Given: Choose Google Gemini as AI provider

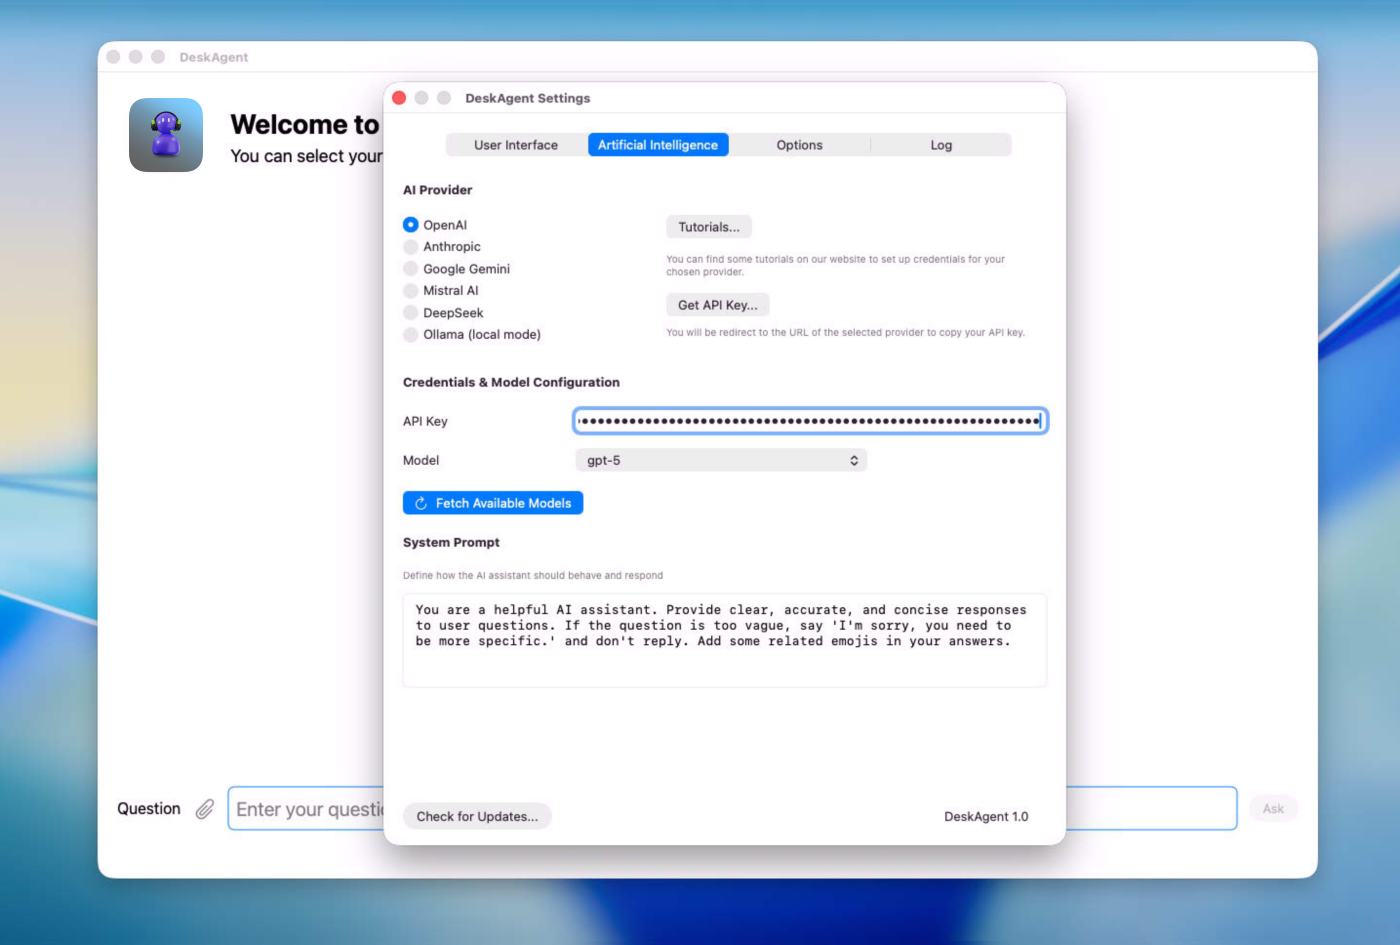Looking at the screenshot, I should pyautogui.click(x=411, y=269).
